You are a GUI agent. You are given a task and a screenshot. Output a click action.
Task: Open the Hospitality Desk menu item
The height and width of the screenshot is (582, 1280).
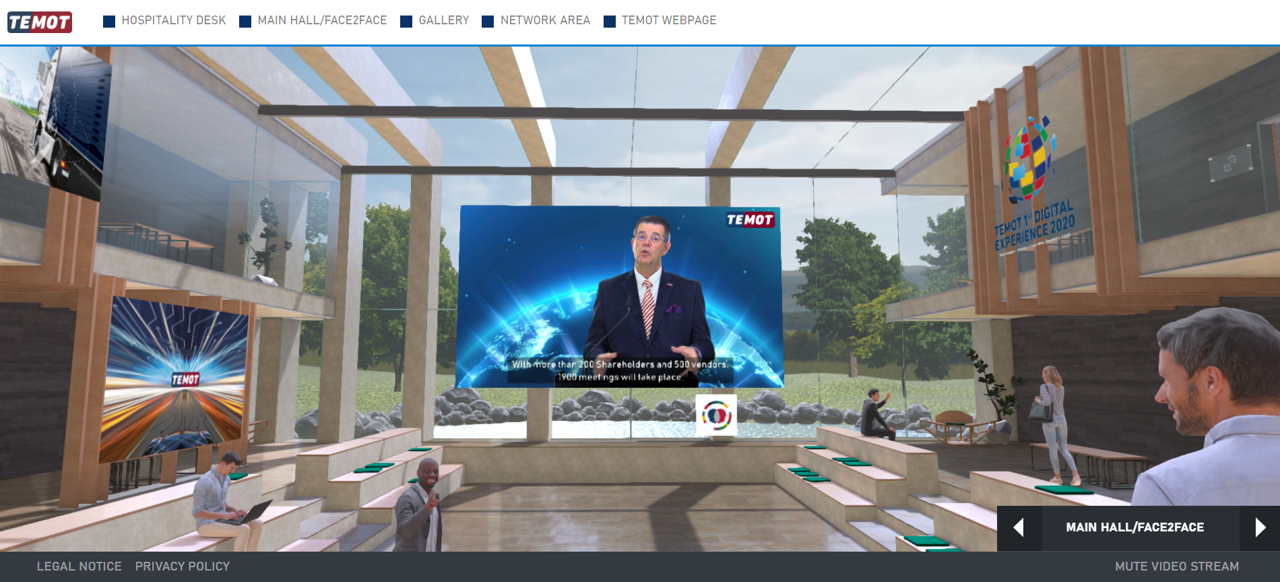coord(174,20)
